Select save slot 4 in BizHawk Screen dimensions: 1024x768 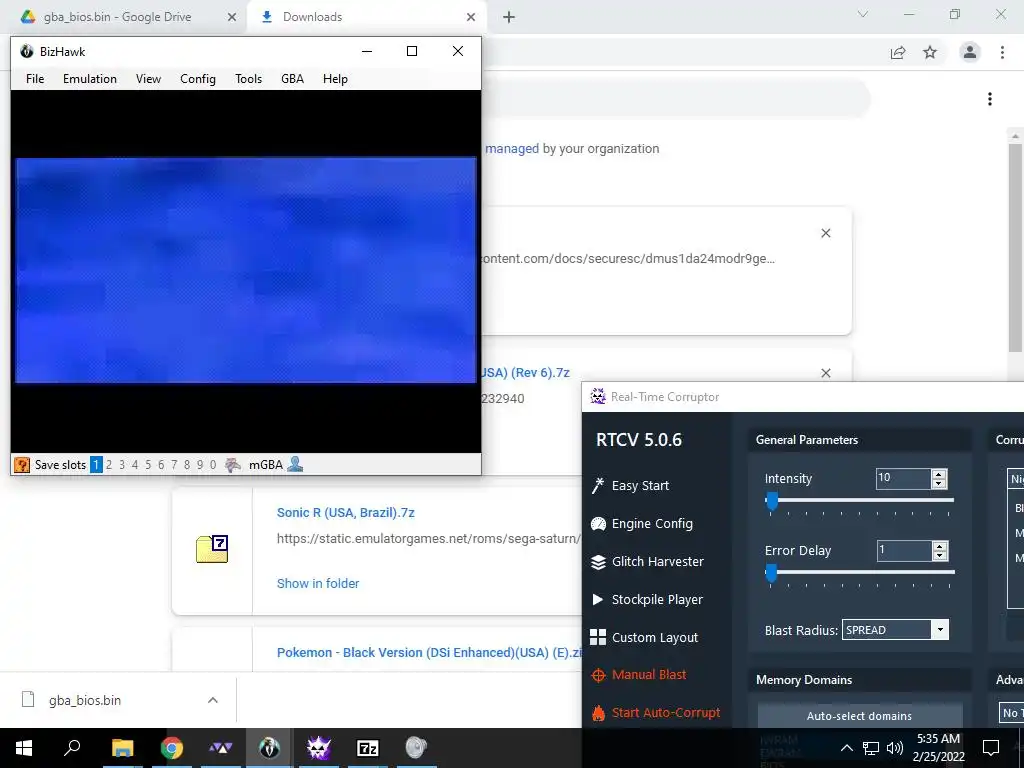pos(135,465)
